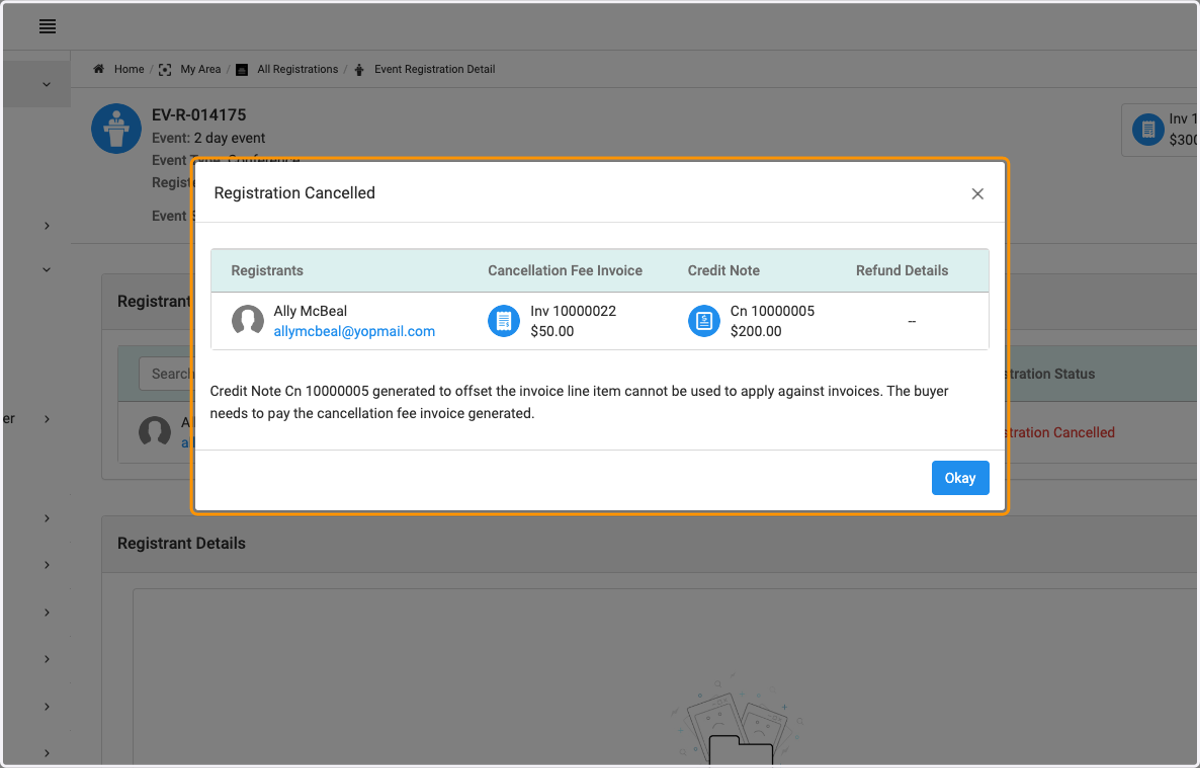Click the cancellation fee invoice icon
This screenshot has width=1200, height=768.
pyautogui.click(x=504, y=321)
